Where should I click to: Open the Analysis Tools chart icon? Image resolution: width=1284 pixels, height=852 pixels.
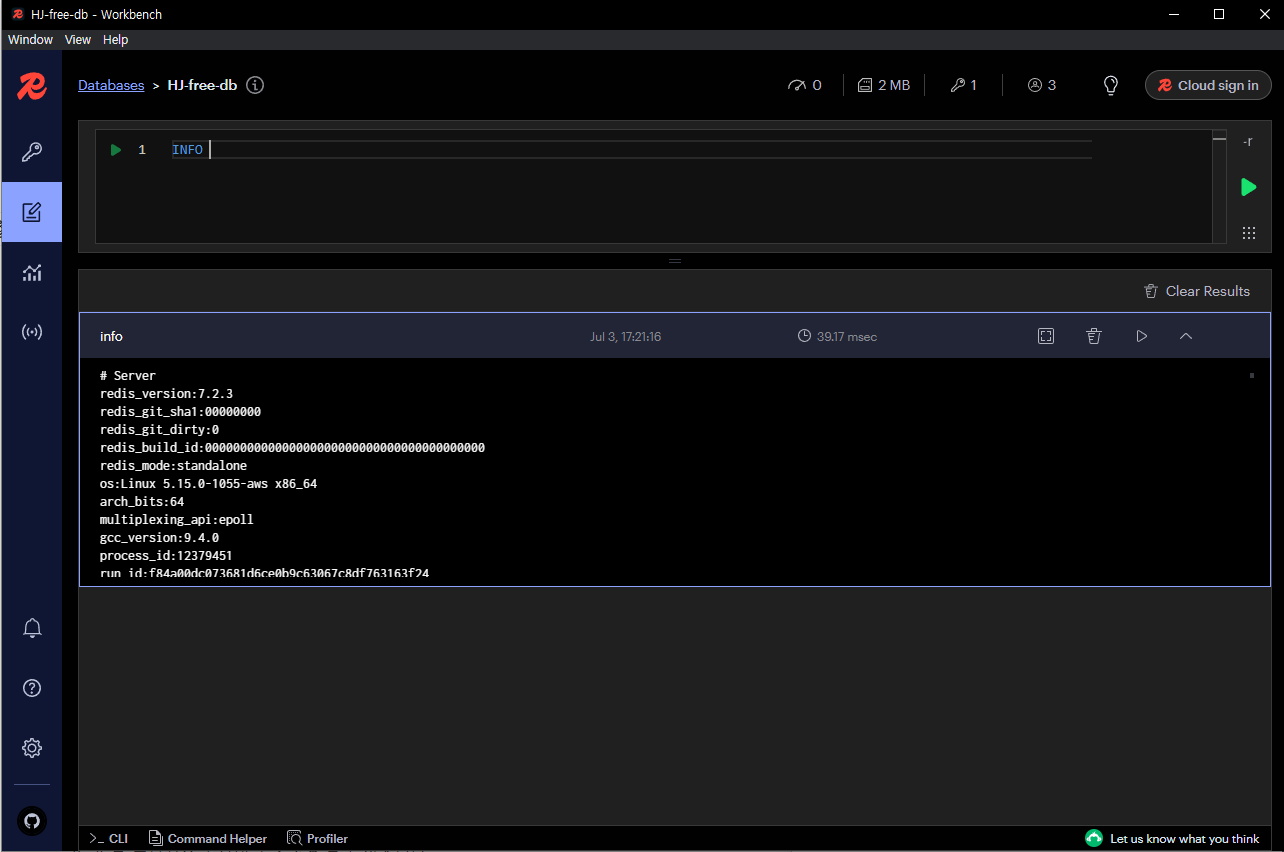click(32, 272)
